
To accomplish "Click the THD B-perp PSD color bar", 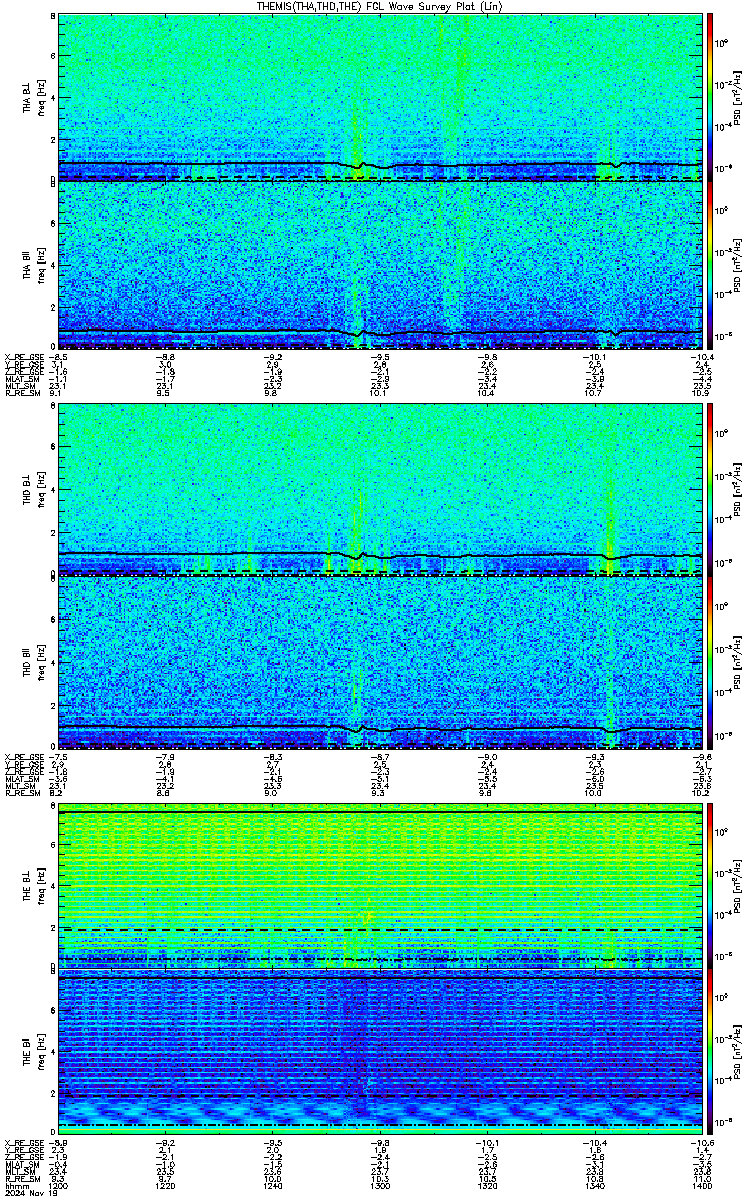I will click(x=711, y=490).
